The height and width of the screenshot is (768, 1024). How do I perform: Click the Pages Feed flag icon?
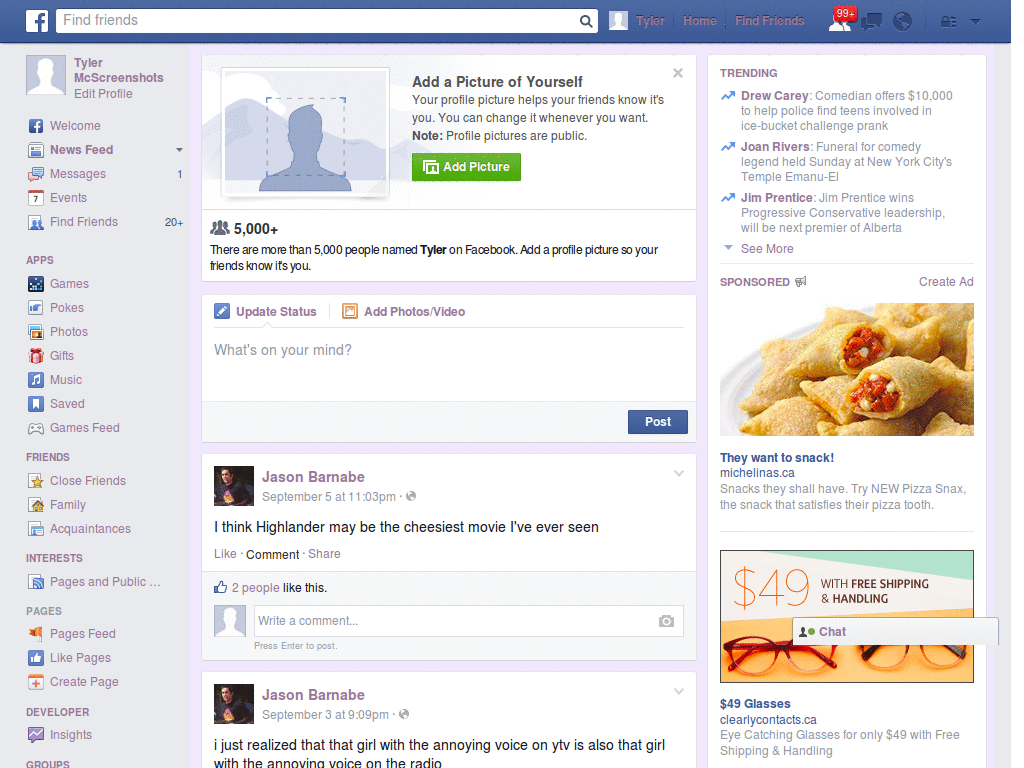point(36,633)
